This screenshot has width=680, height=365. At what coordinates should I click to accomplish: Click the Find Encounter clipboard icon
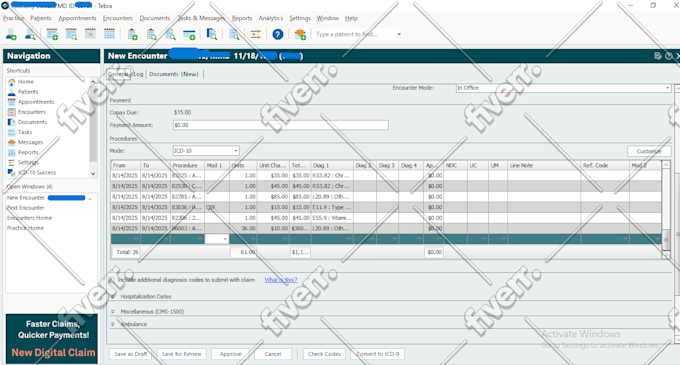click(x=151, y=34)
